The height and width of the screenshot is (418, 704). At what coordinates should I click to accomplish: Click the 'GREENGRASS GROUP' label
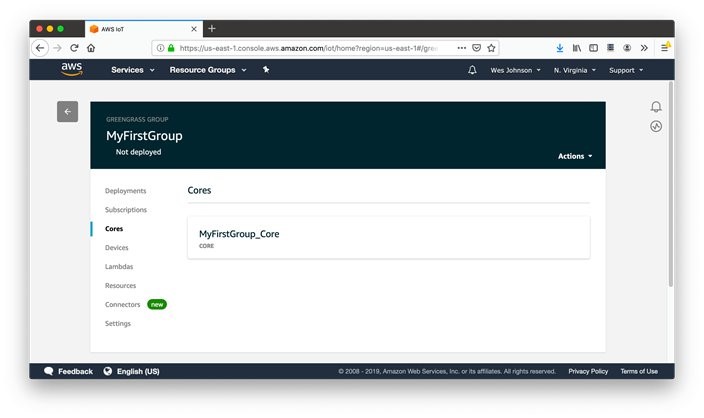click(x=137, y=119)
